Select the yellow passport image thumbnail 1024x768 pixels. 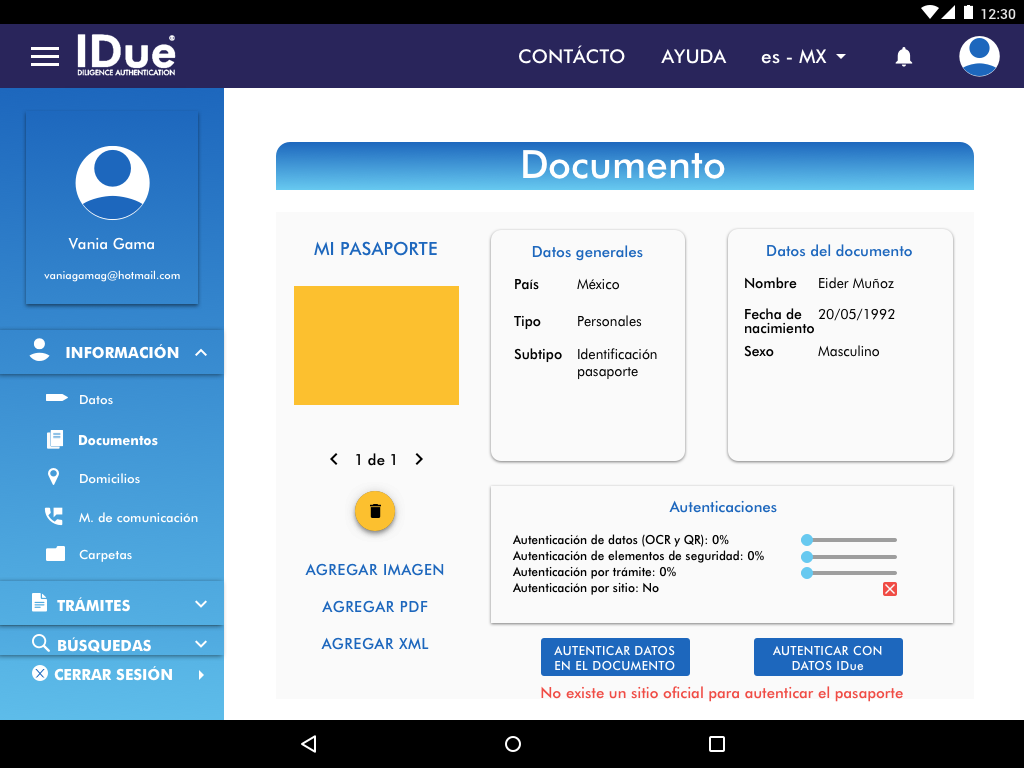[376, 345]
